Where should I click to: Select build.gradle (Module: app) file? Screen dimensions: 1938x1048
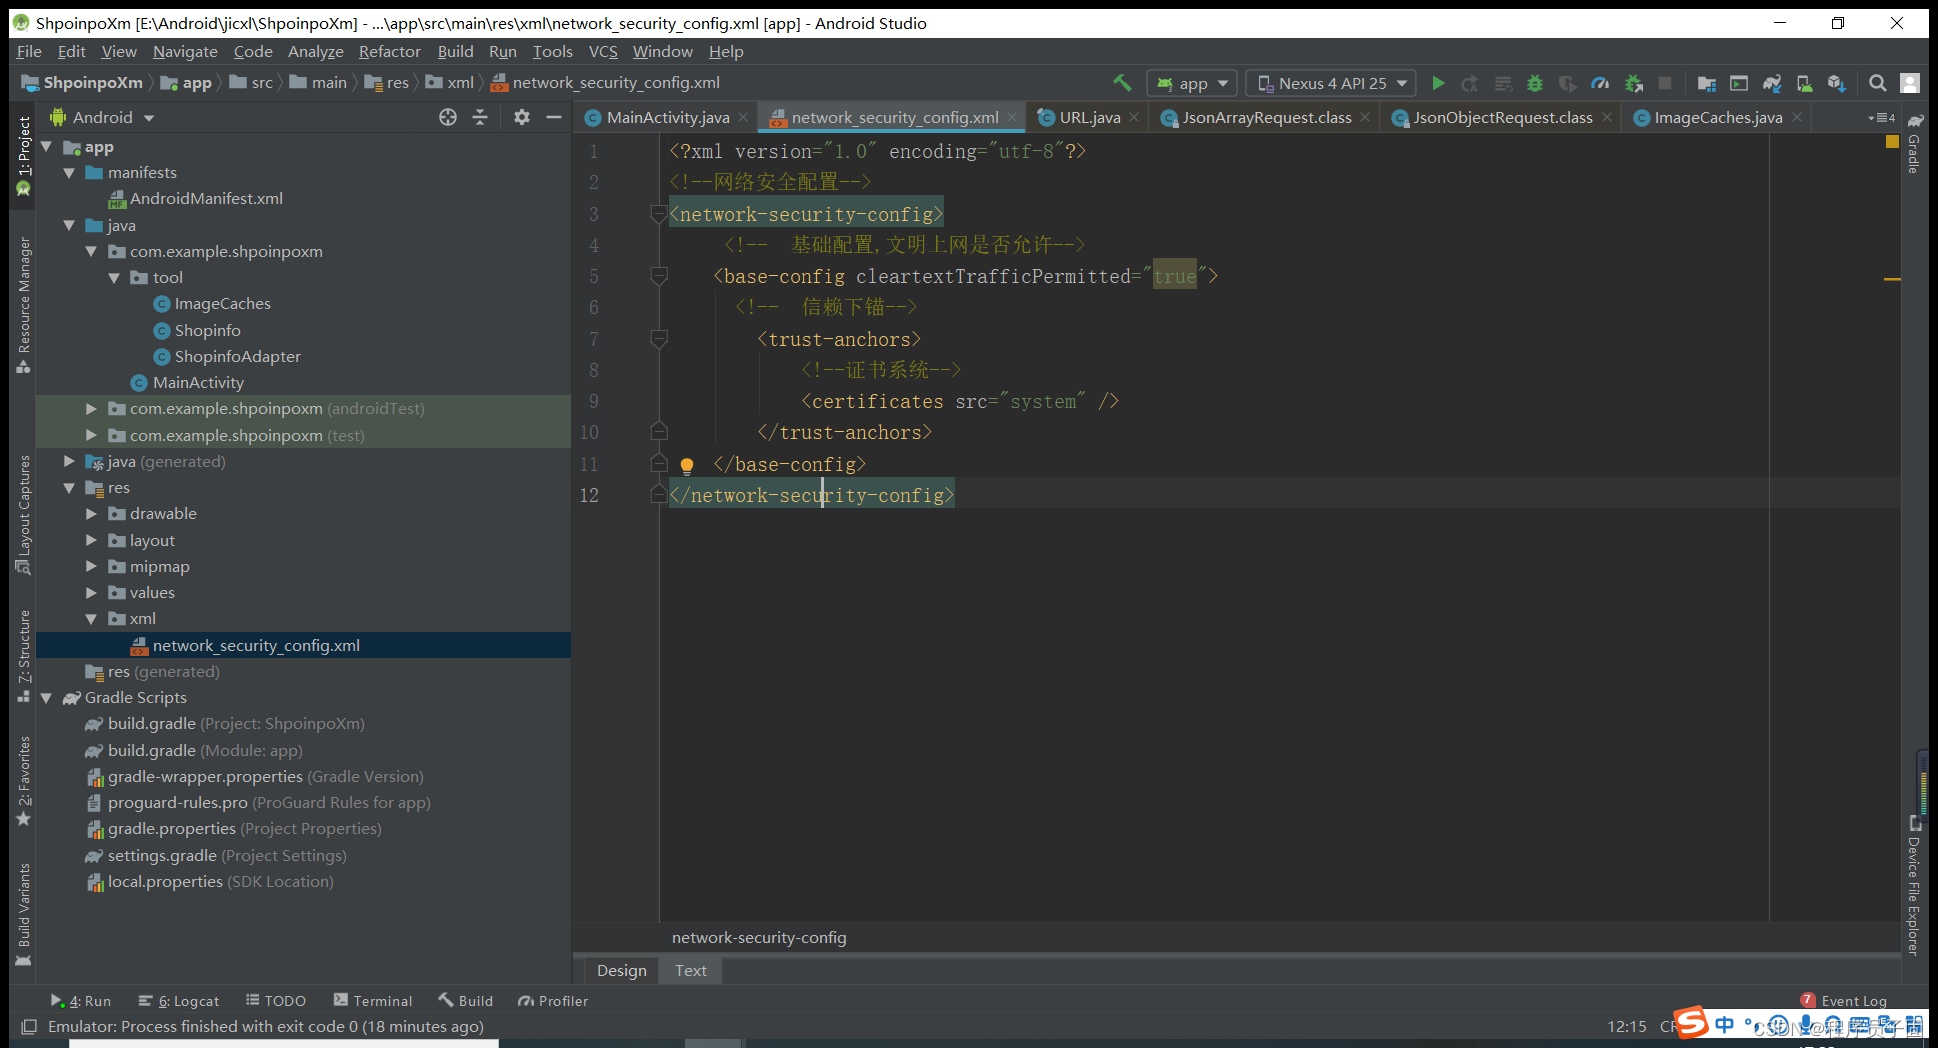coord(205,750)
